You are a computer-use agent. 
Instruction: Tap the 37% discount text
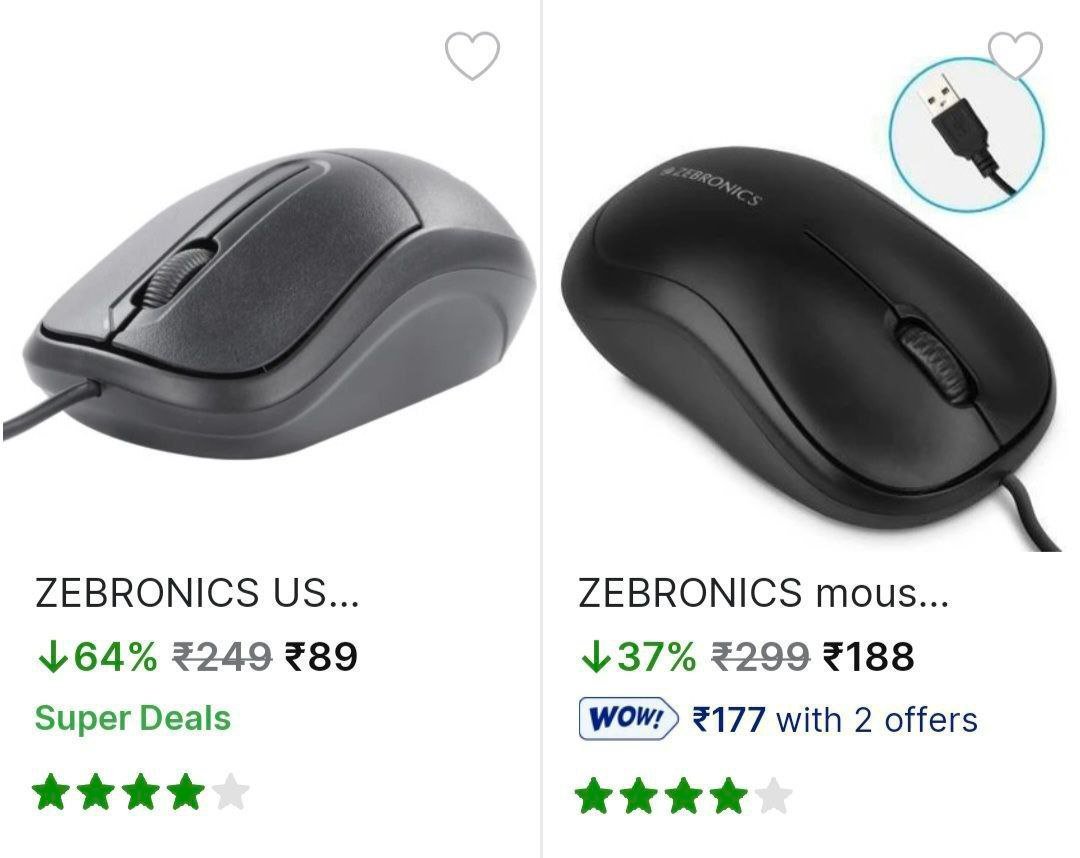click(656, 657)
